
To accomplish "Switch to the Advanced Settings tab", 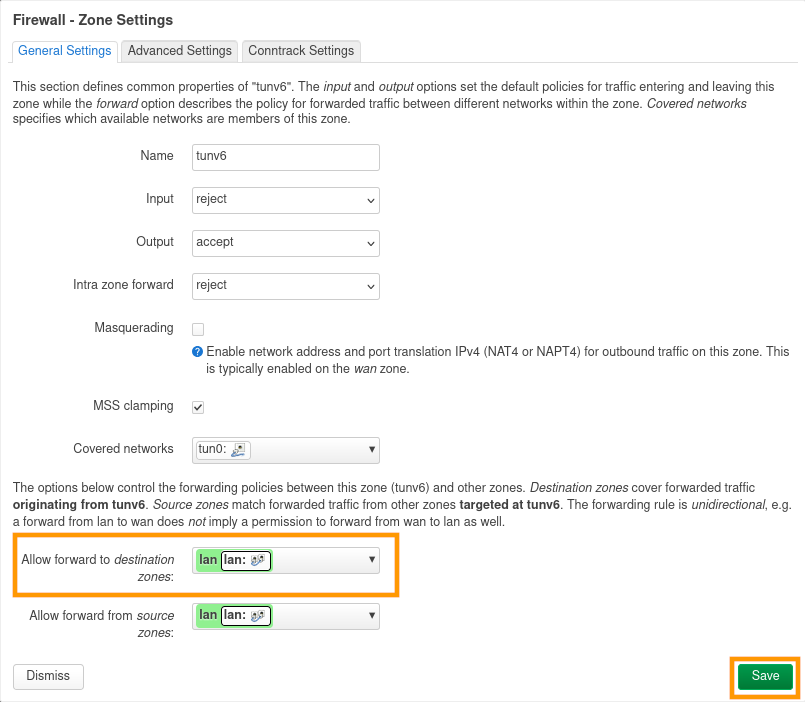I will 180,51.
